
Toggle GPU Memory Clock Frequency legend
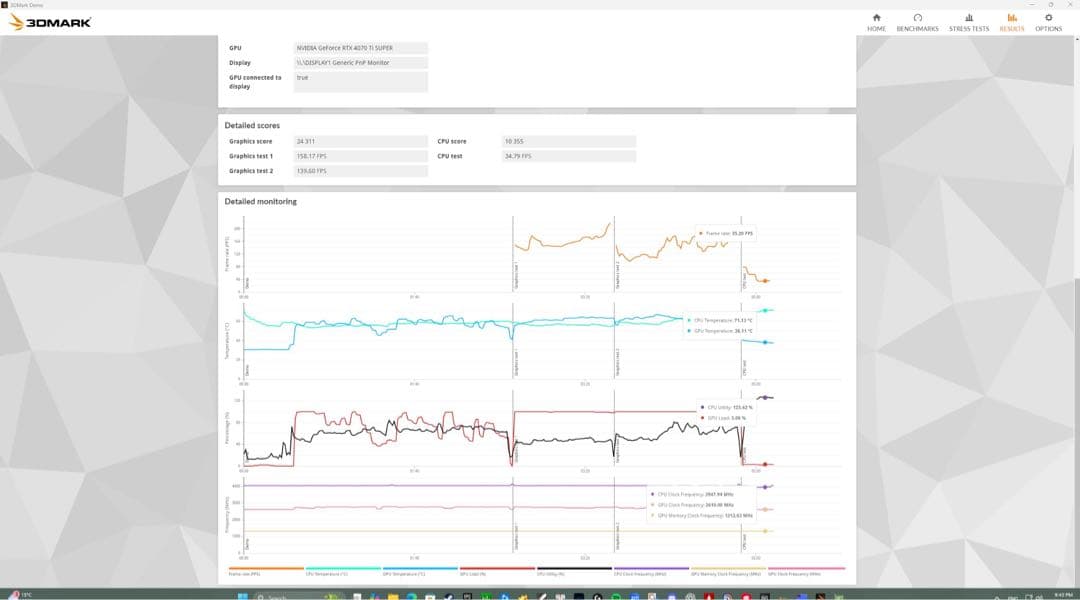click(x=728, y=572)
